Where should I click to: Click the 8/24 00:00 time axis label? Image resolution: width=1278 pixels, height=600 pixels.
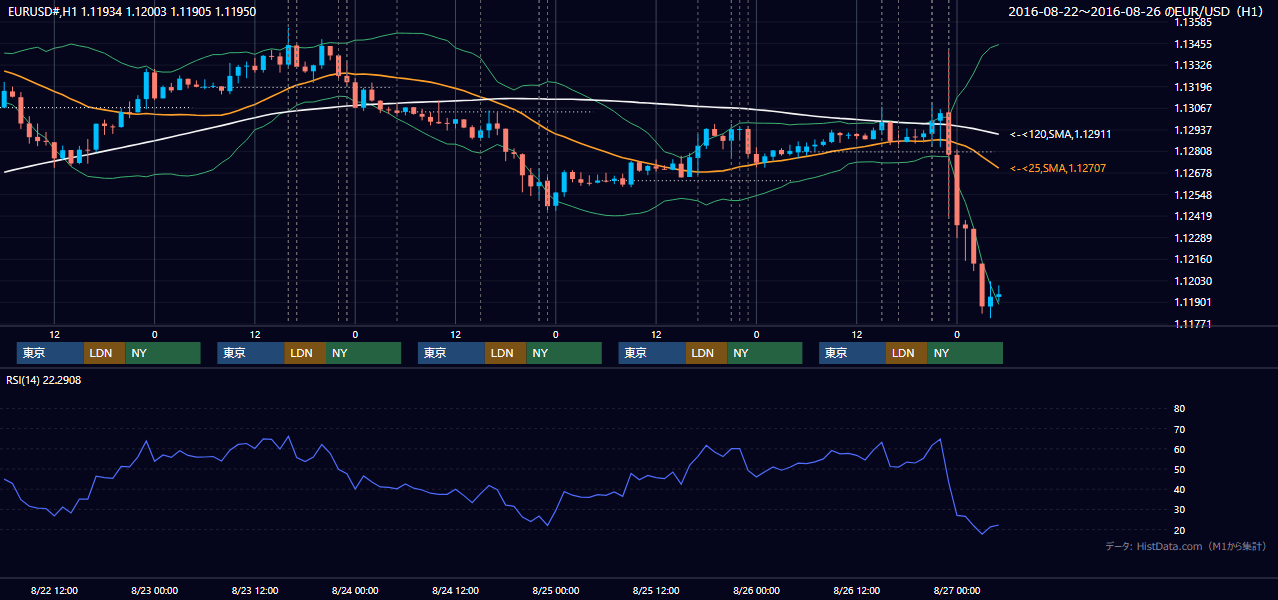(355, 590)
